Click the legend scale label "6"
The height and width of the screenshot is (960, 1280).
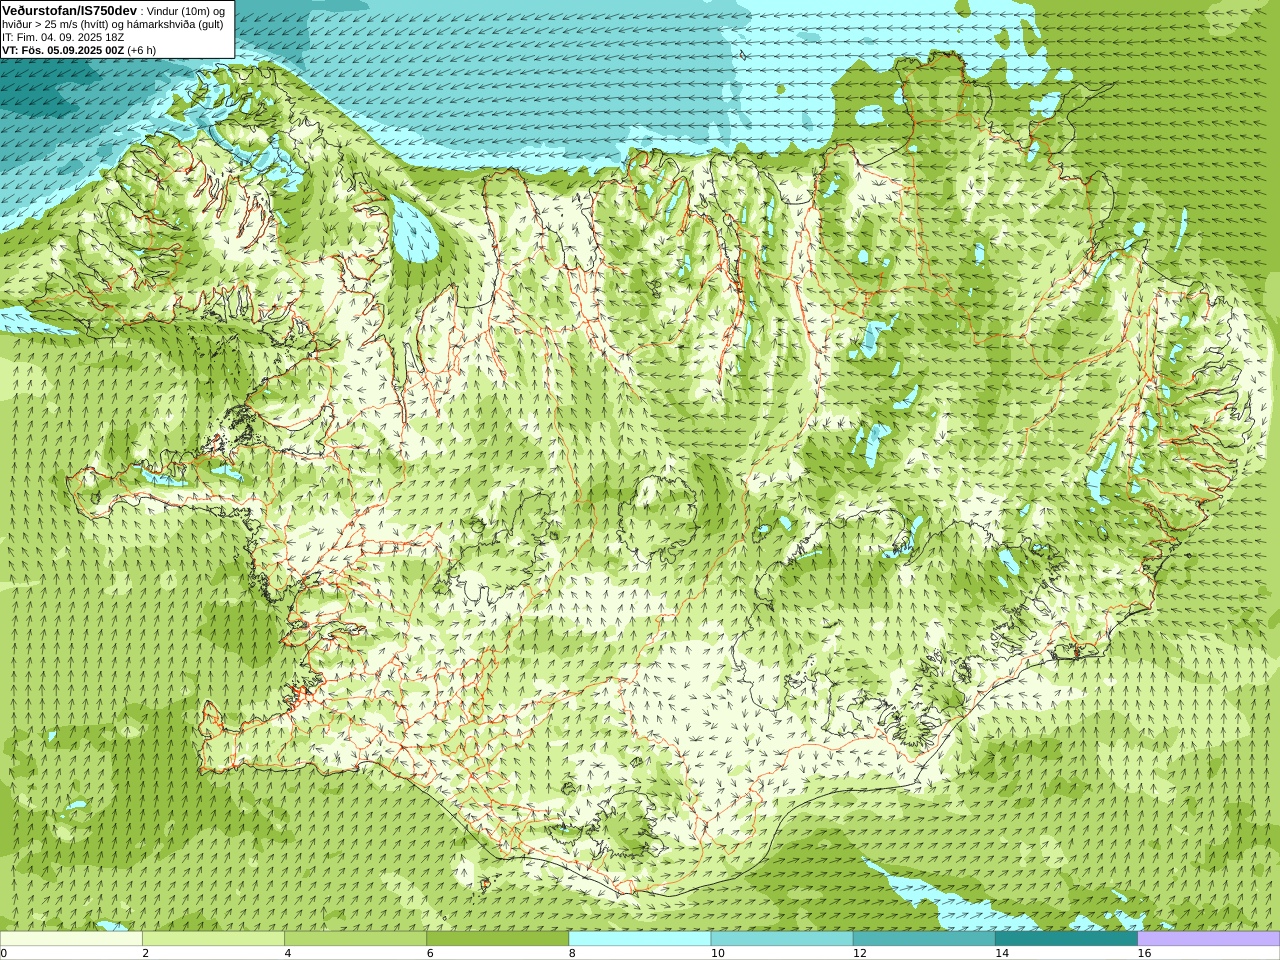click(430, 953)
